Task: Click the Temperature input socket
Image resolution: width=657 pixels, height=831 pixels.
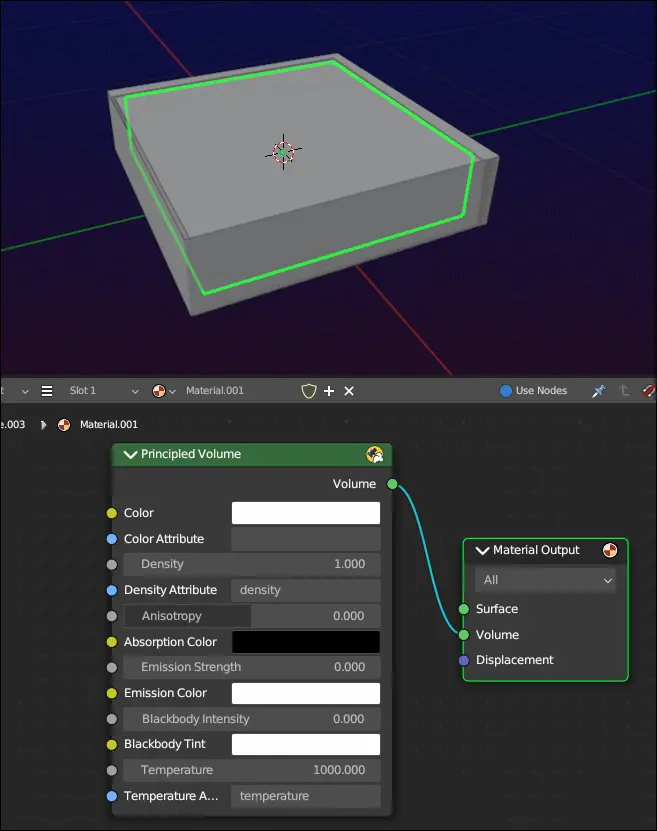Action: 111,770
